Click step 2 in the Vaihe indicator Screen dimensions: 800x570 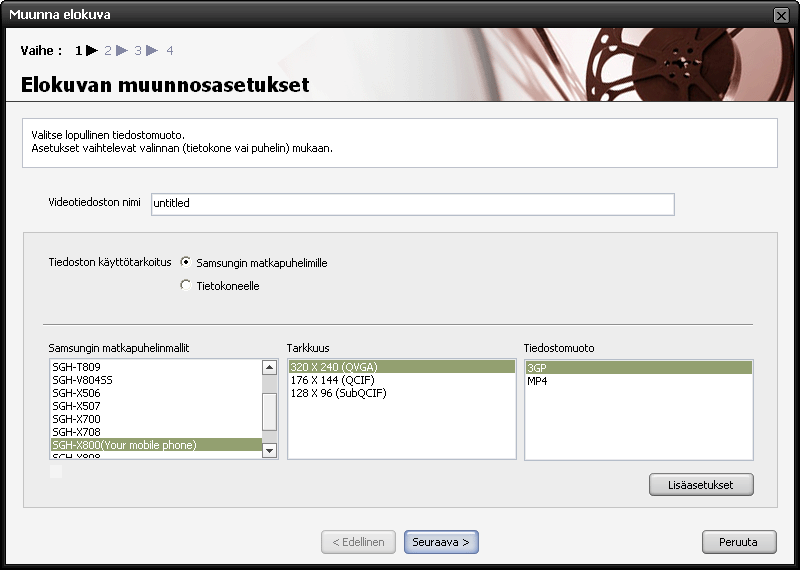point(108,51)
